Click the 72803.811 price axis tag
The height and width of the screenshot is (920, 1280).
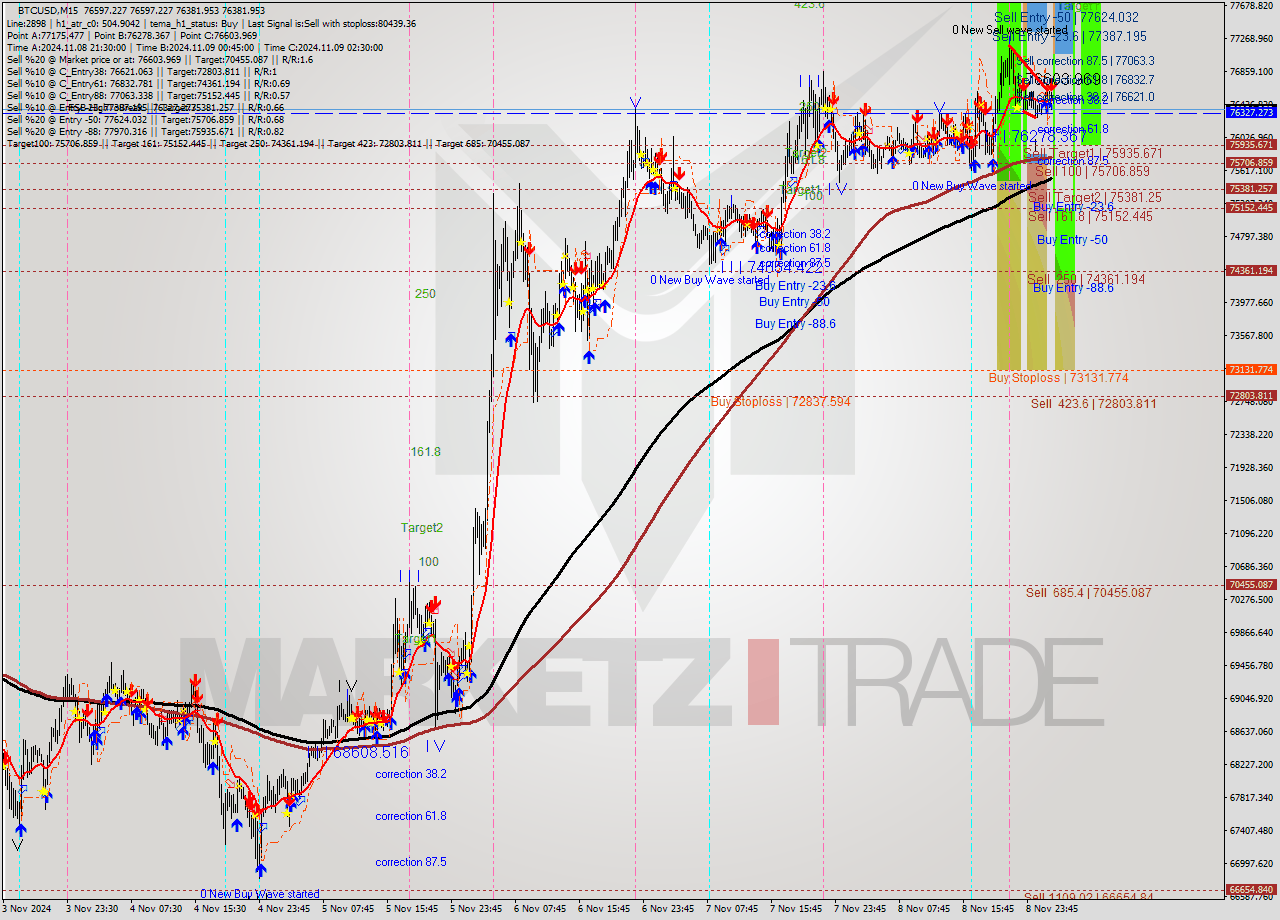[1250, 396]
